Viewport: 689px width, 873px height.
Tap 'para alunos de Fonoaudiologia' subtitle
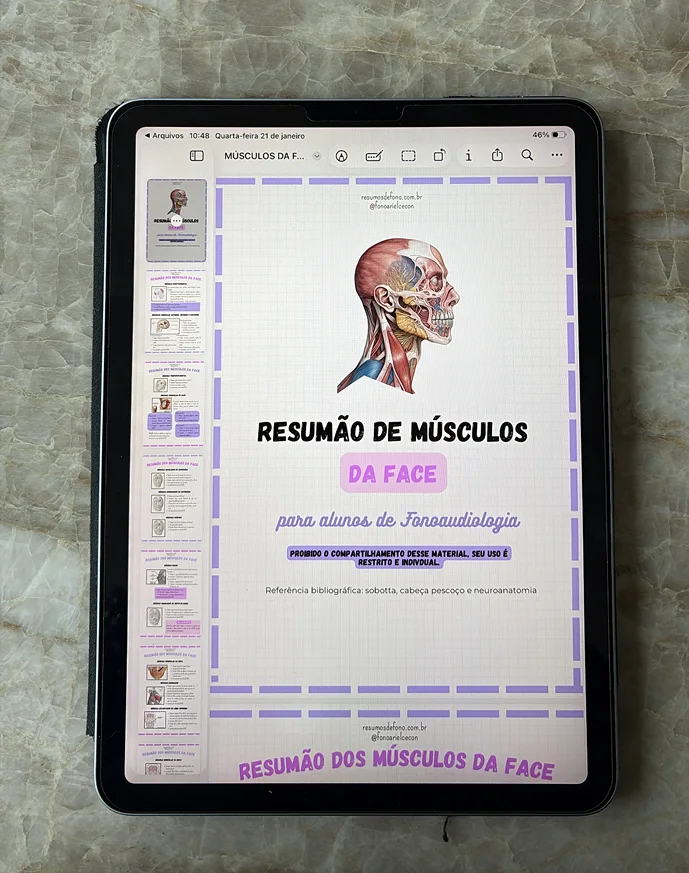[398, 521]
